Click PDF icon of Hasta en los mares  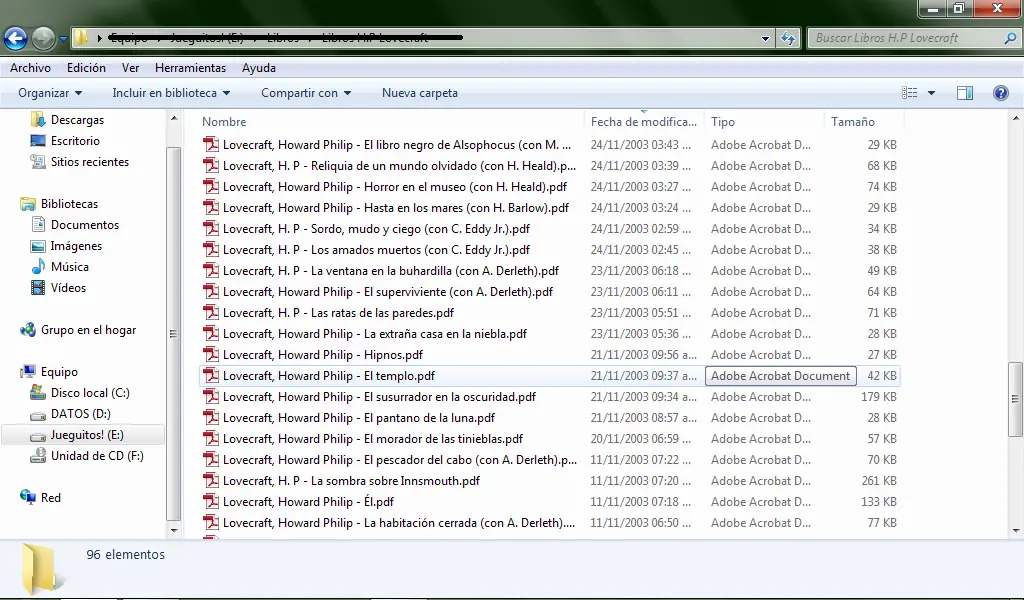[210, 207]
